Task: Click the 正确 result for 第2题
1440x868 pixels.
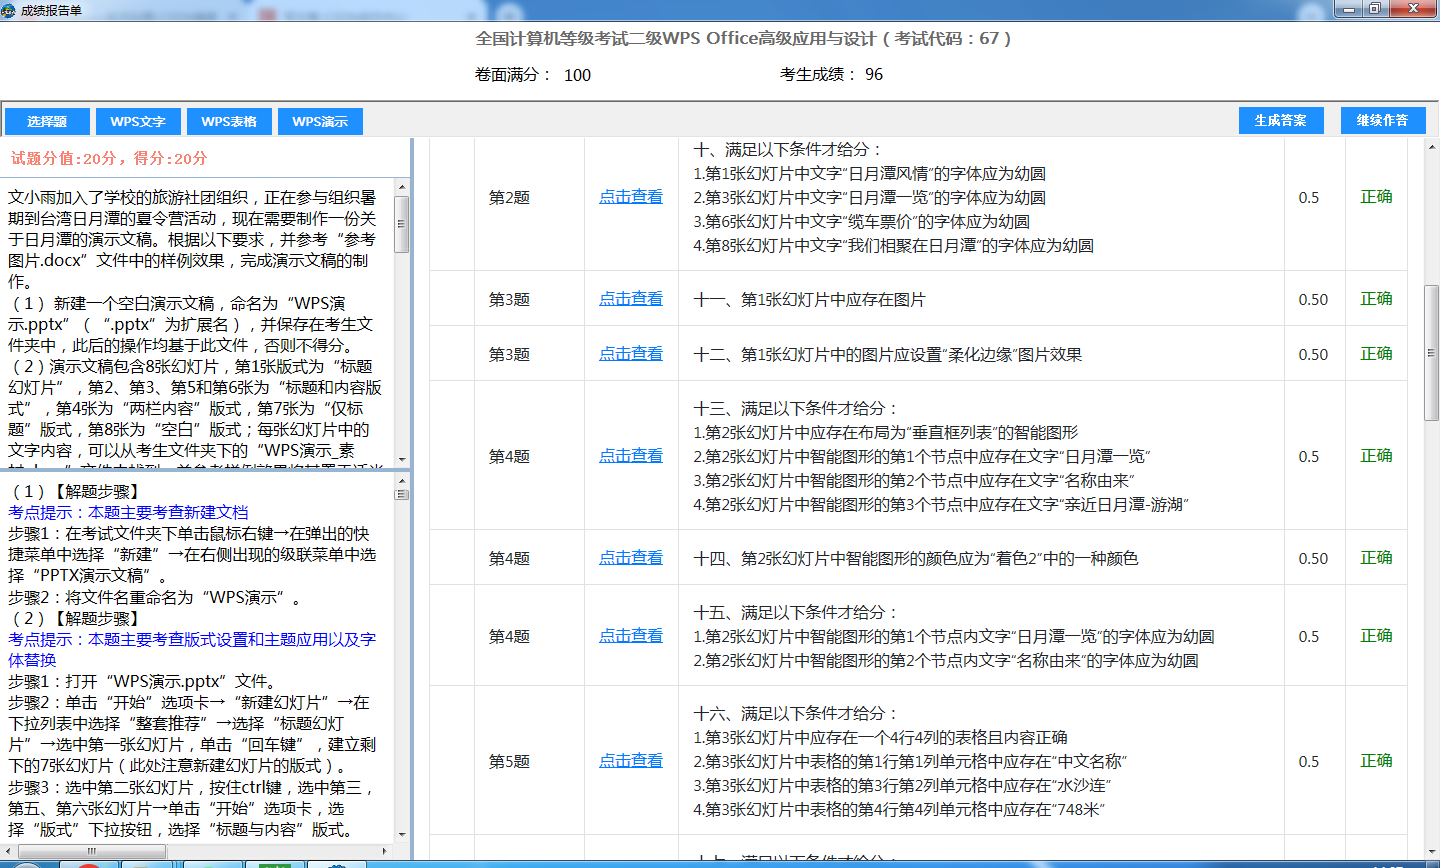Action: click(x=1376, y=197)
